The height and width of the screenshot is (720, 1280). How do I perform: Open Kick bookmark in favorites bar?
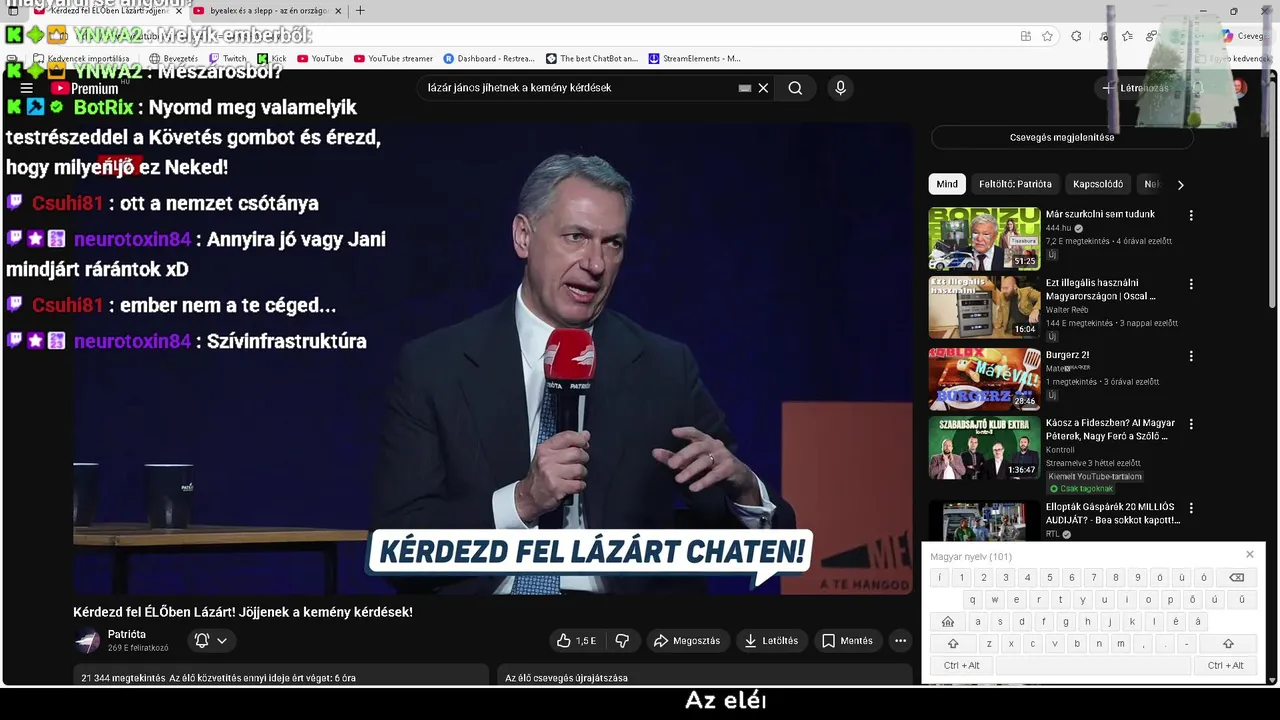[x=272, y=59]
